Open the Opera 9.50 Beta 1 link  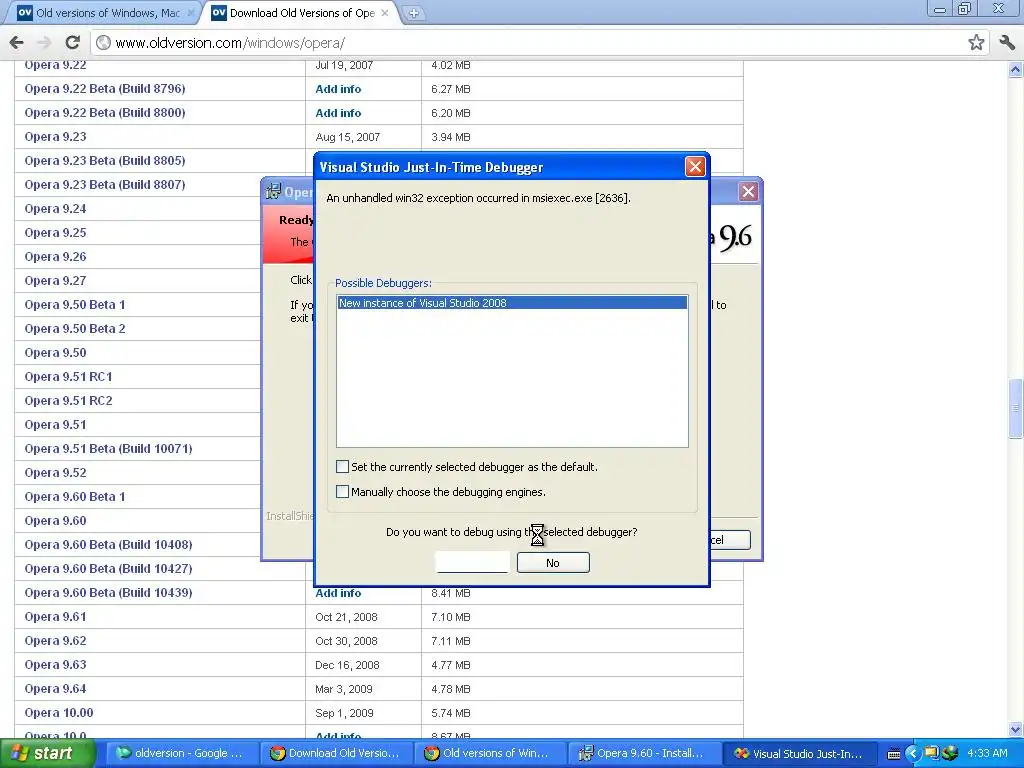(74, 305)
